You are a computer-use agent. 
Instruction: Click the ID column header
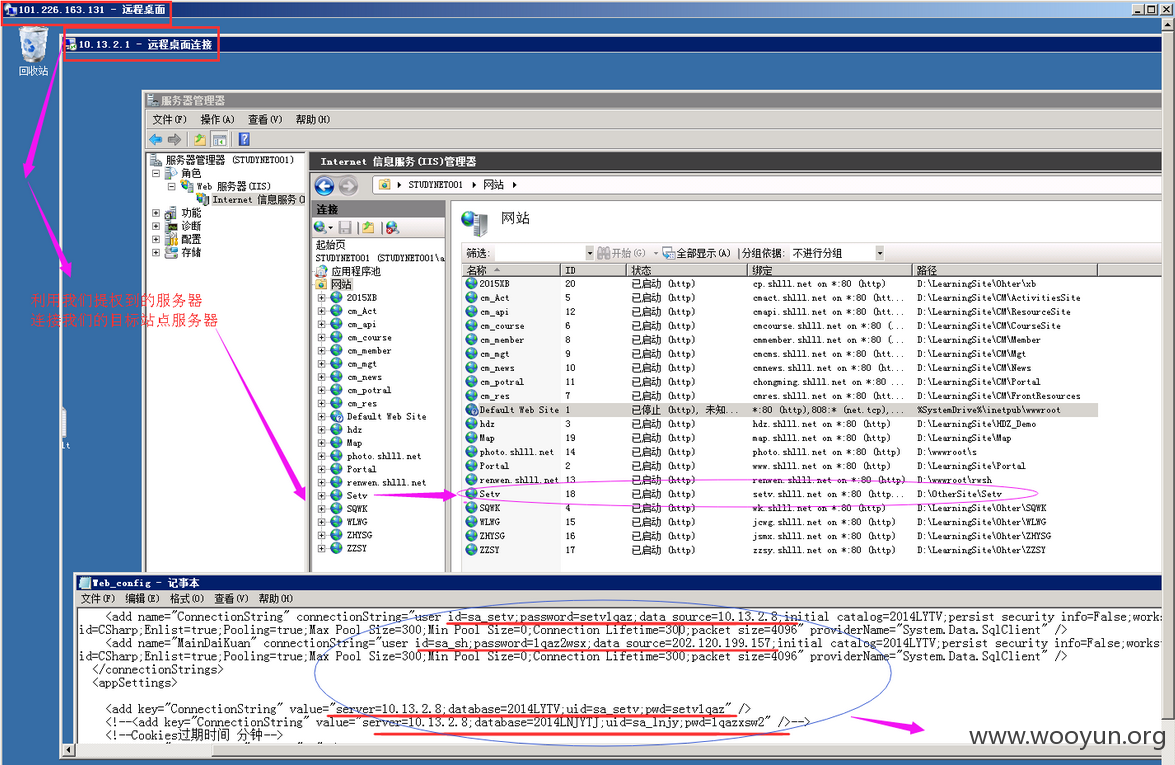(593, 270)
